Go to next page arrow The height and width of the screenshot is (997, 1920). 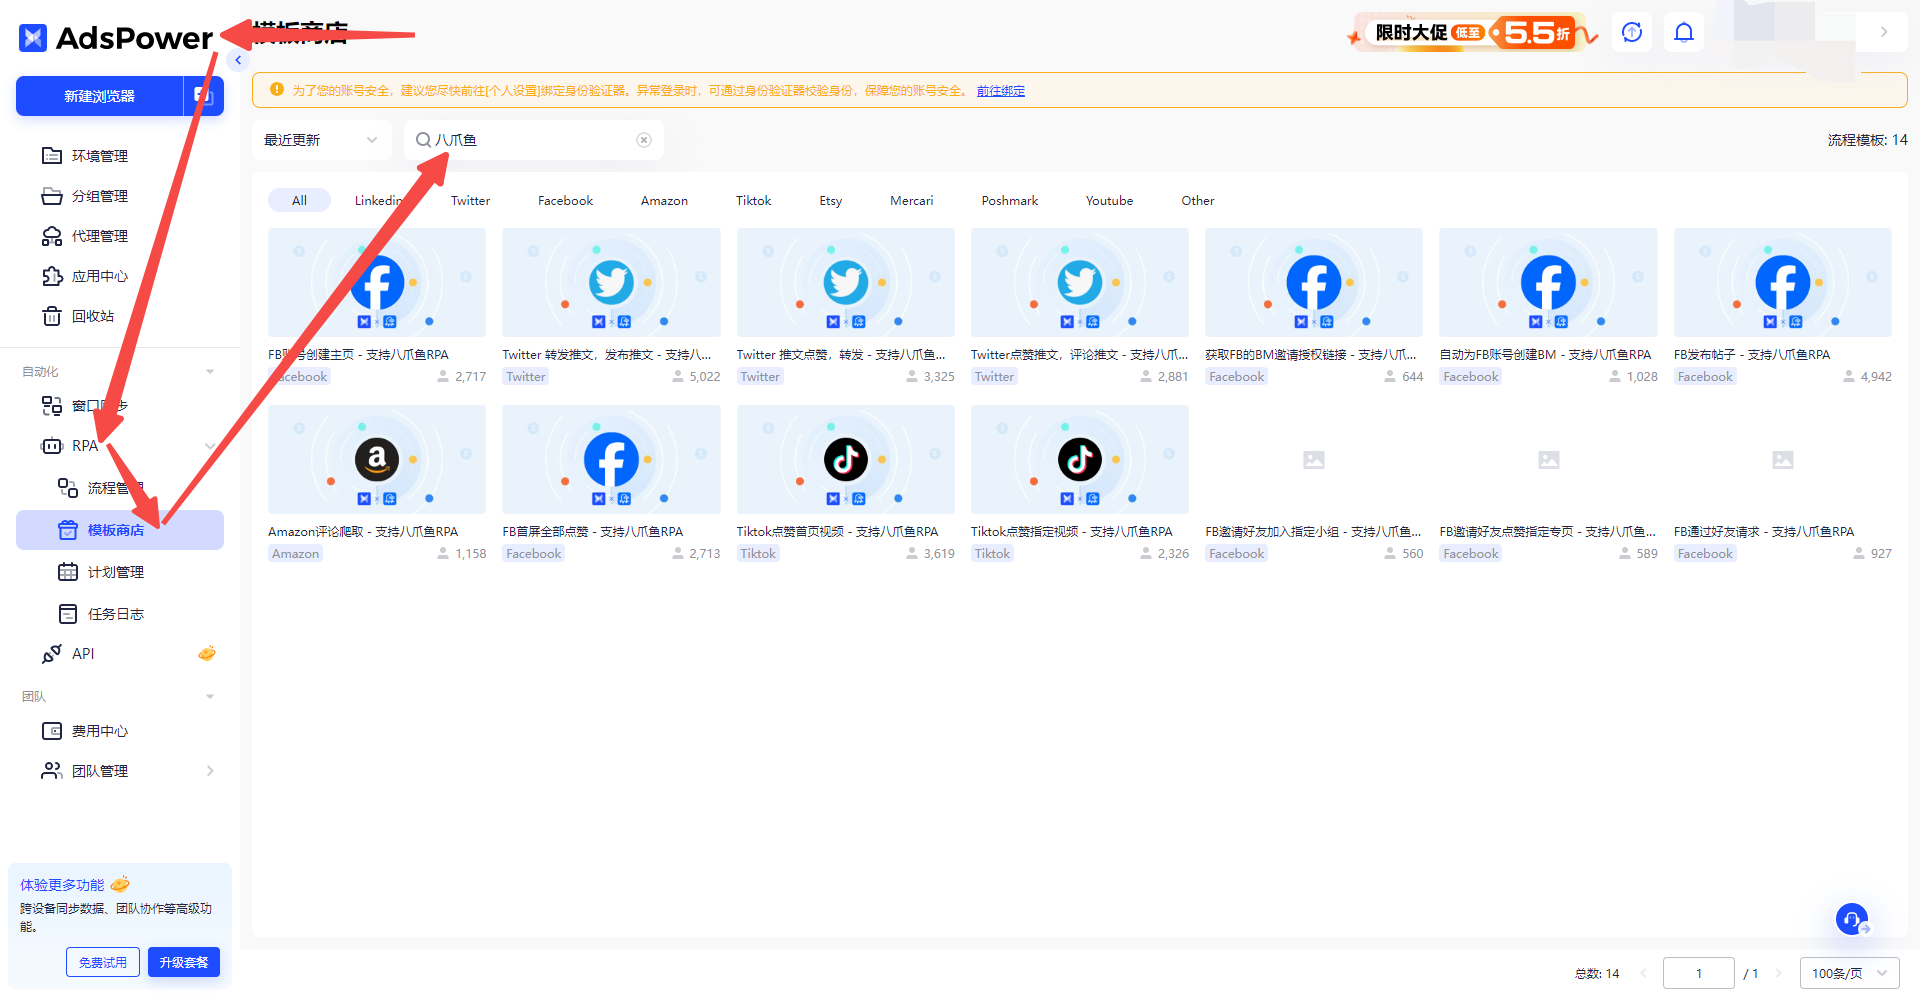(1779, 973)
